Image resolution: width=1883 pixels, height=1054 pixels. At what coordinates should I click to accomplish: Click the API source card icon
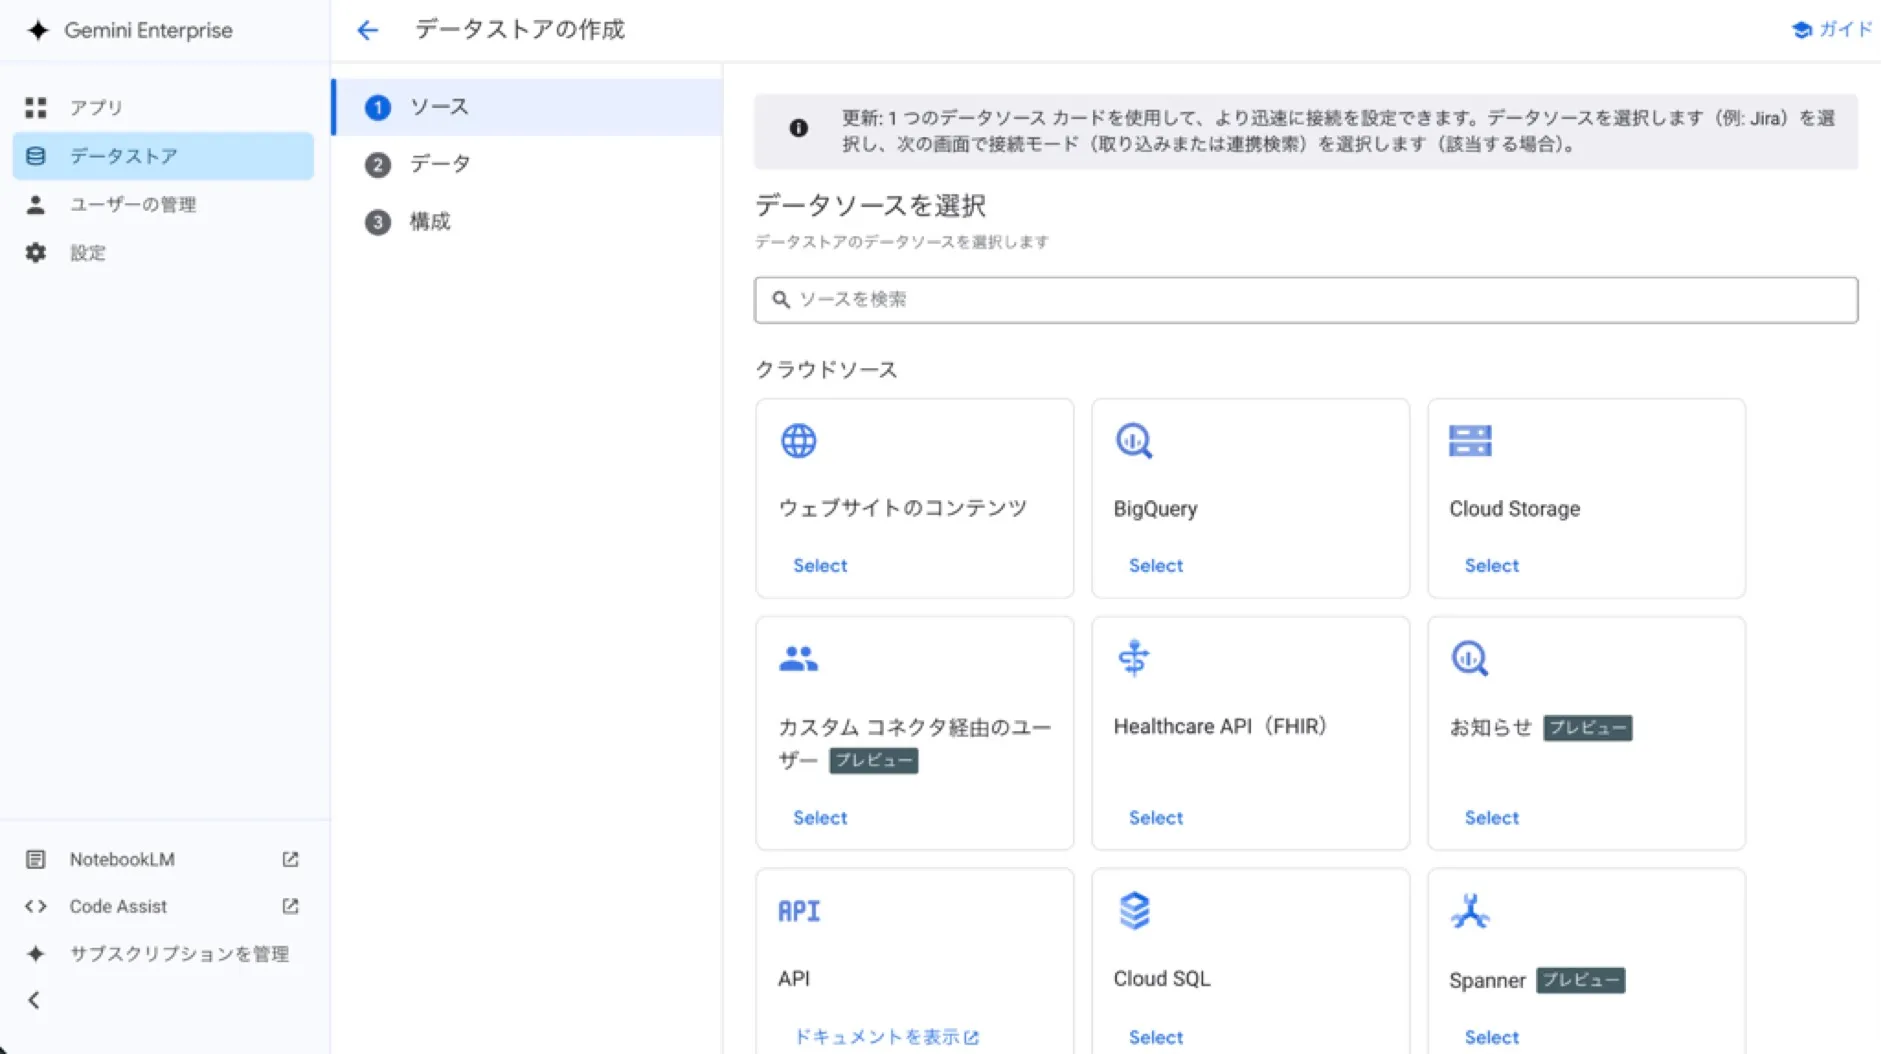798,910
